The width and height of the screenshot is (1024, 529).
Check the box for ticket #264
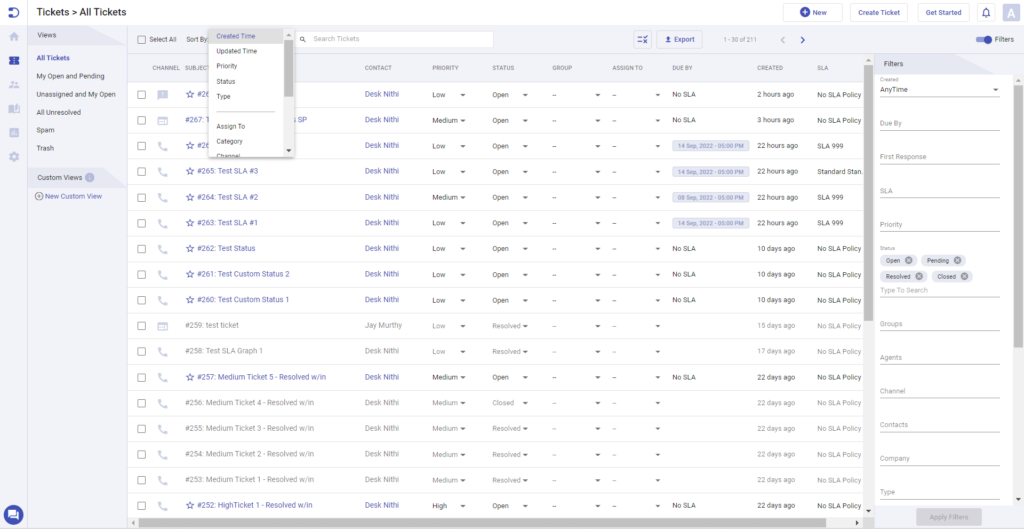(142, 197)
